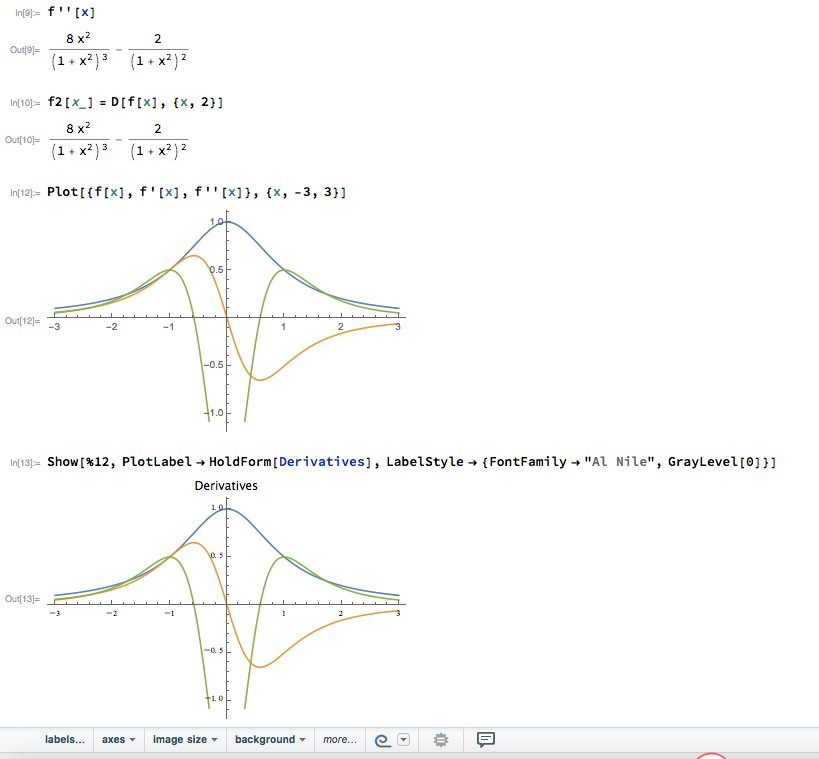Click the swirl icon in suggestions bar
This screenshot has height=759, width=819.
[383, 740]
